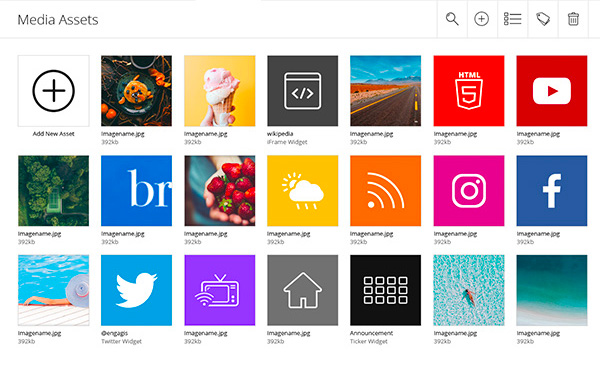Viewport: 600px width, 370px height.
Task: Open the search magnifier icon
Action: 452,19
